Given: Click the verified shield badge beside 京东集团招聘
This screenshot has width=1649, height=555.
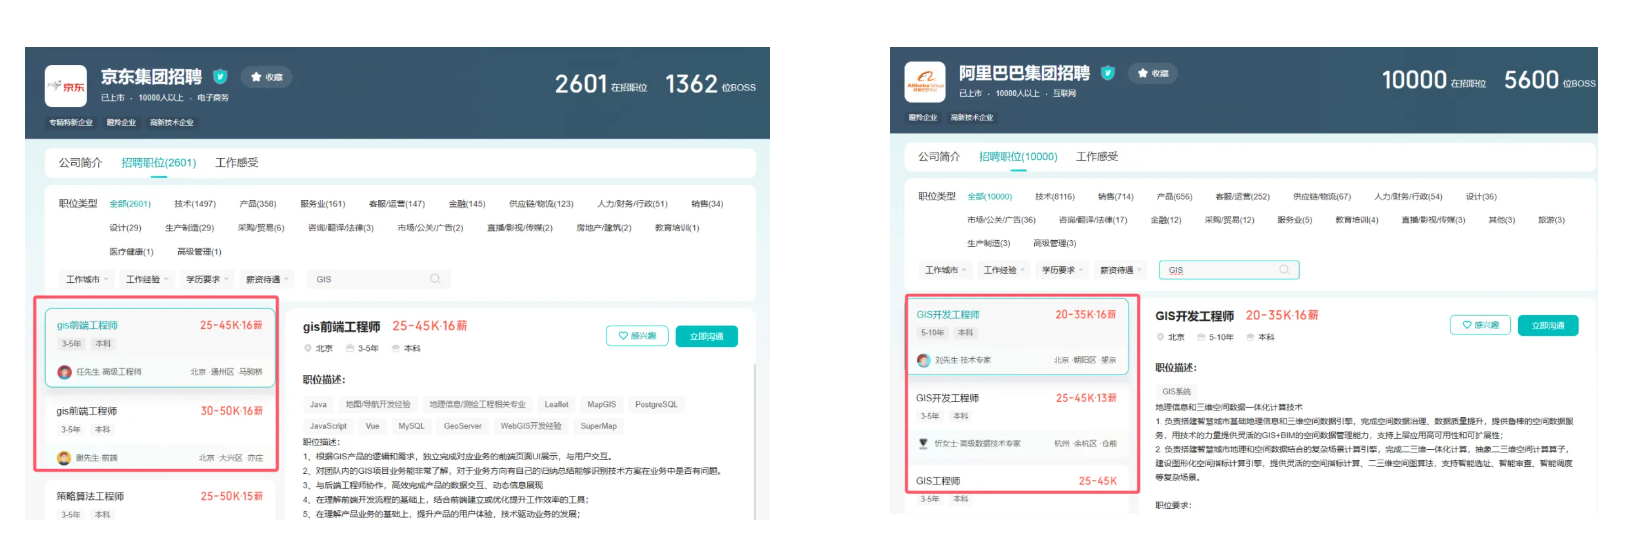Looking at the screenshot, I should 220,76.
